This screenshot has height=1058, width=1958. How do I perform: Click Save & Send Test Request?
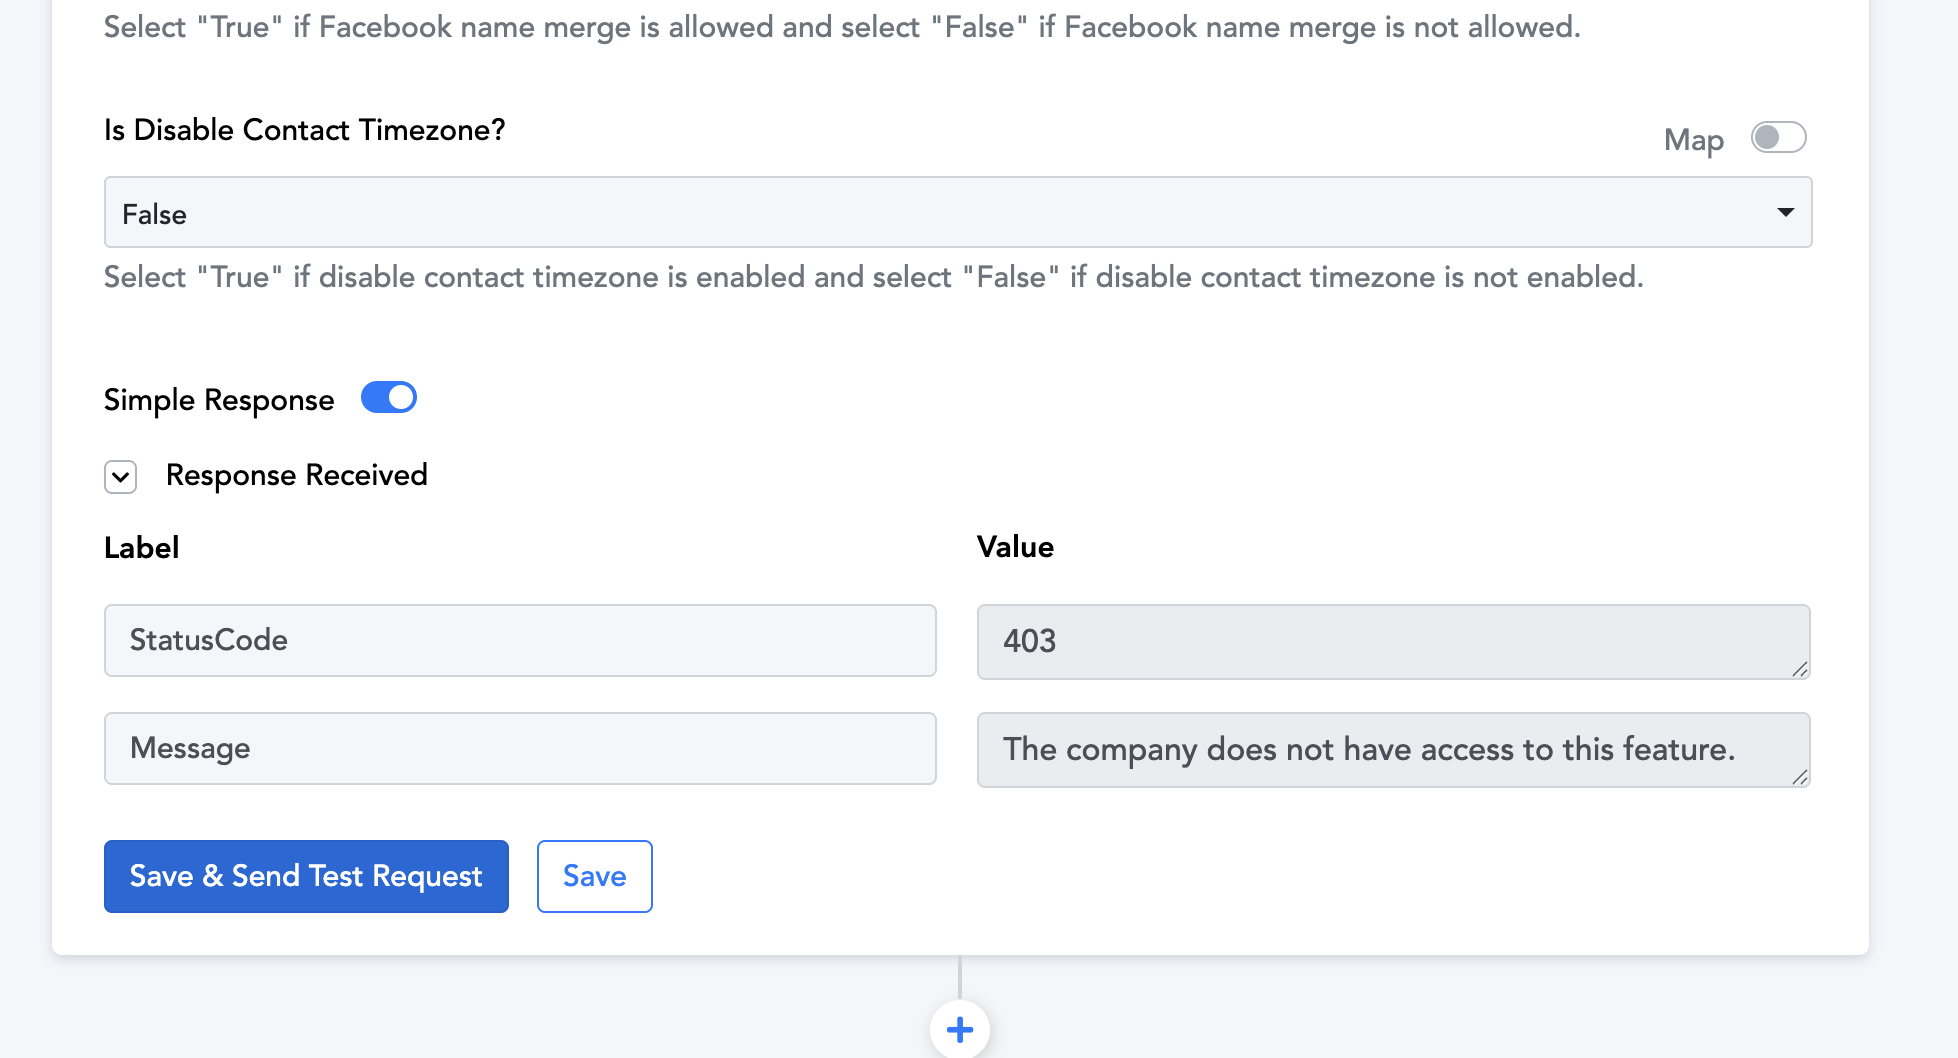coord(306,876)
